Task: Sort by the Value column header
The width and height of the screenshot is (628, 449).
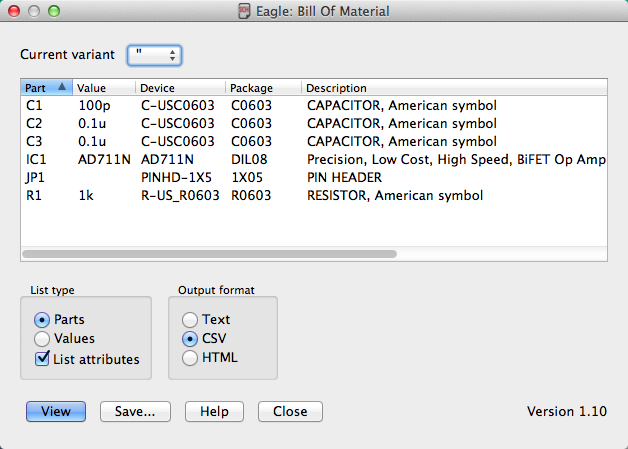Action: click(105, 88)
